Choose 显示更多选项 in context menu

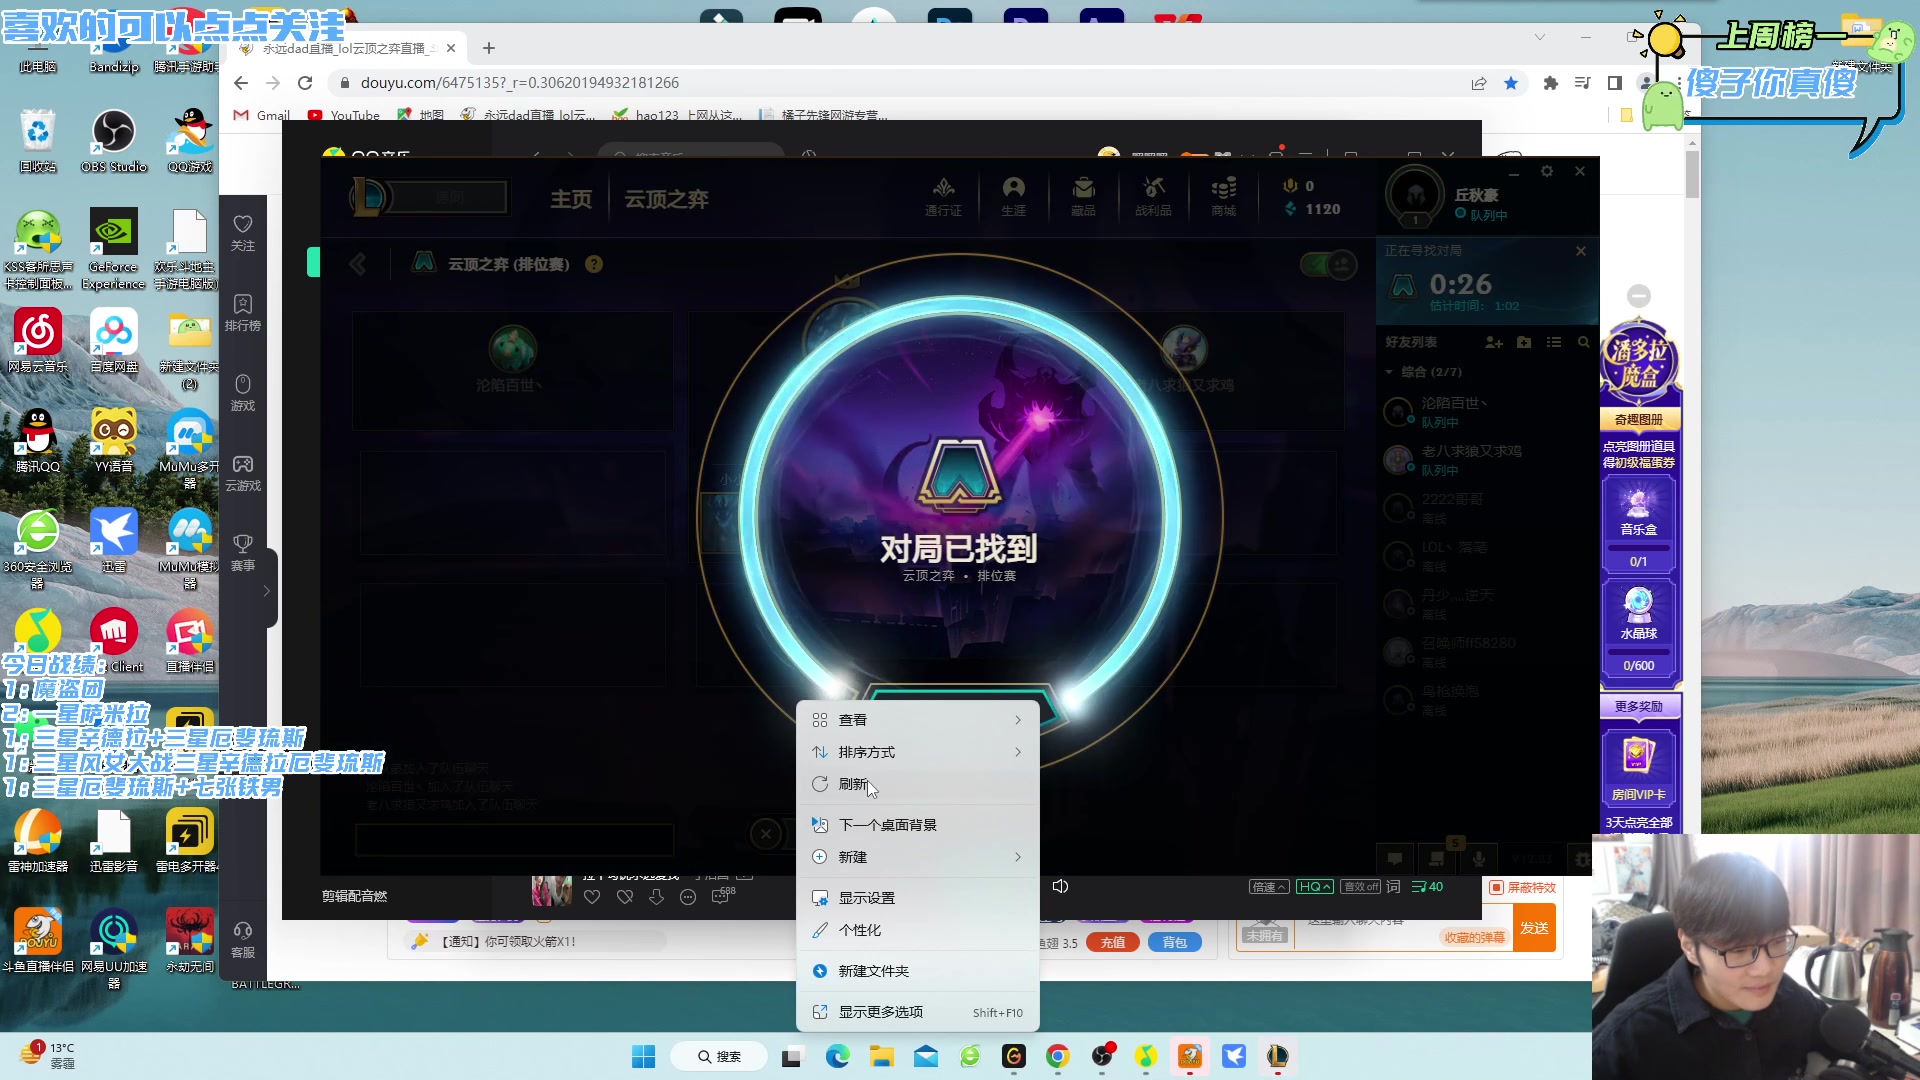pyautogui.click(x=917, y=1012)
